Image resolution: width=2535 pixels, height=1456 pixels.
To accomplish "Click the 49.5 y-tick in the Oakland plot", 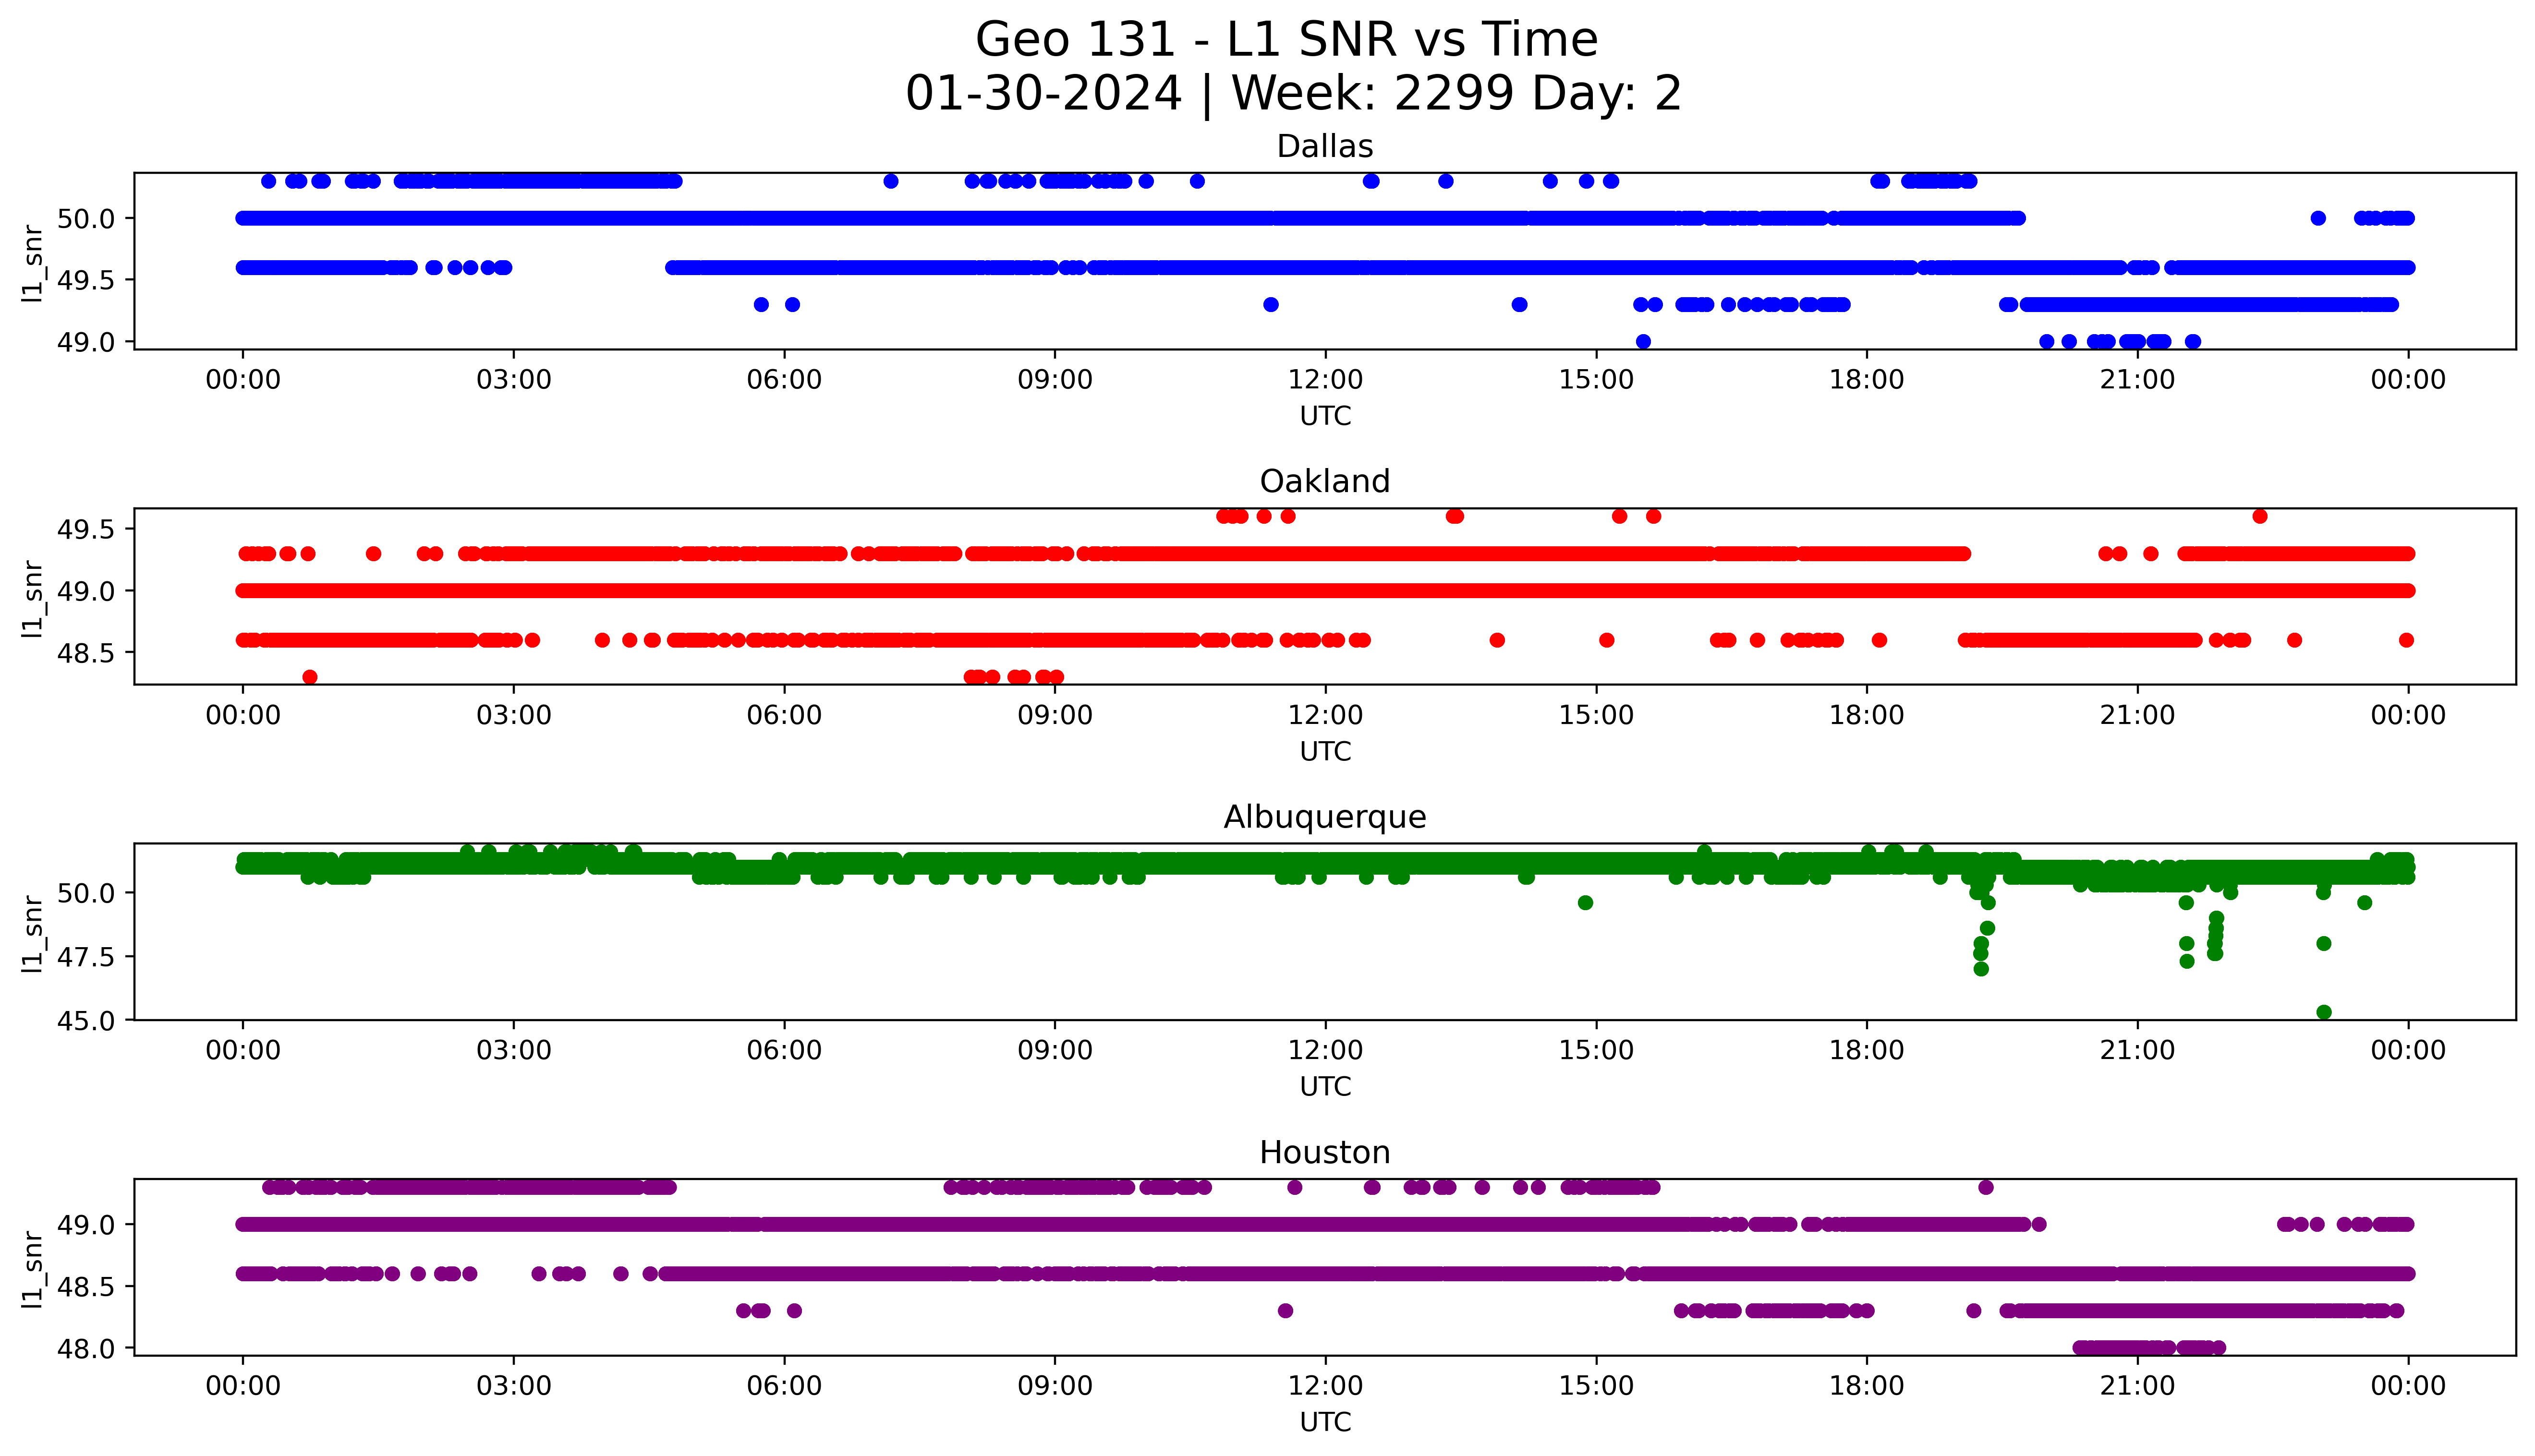I will tap(86, 530).
